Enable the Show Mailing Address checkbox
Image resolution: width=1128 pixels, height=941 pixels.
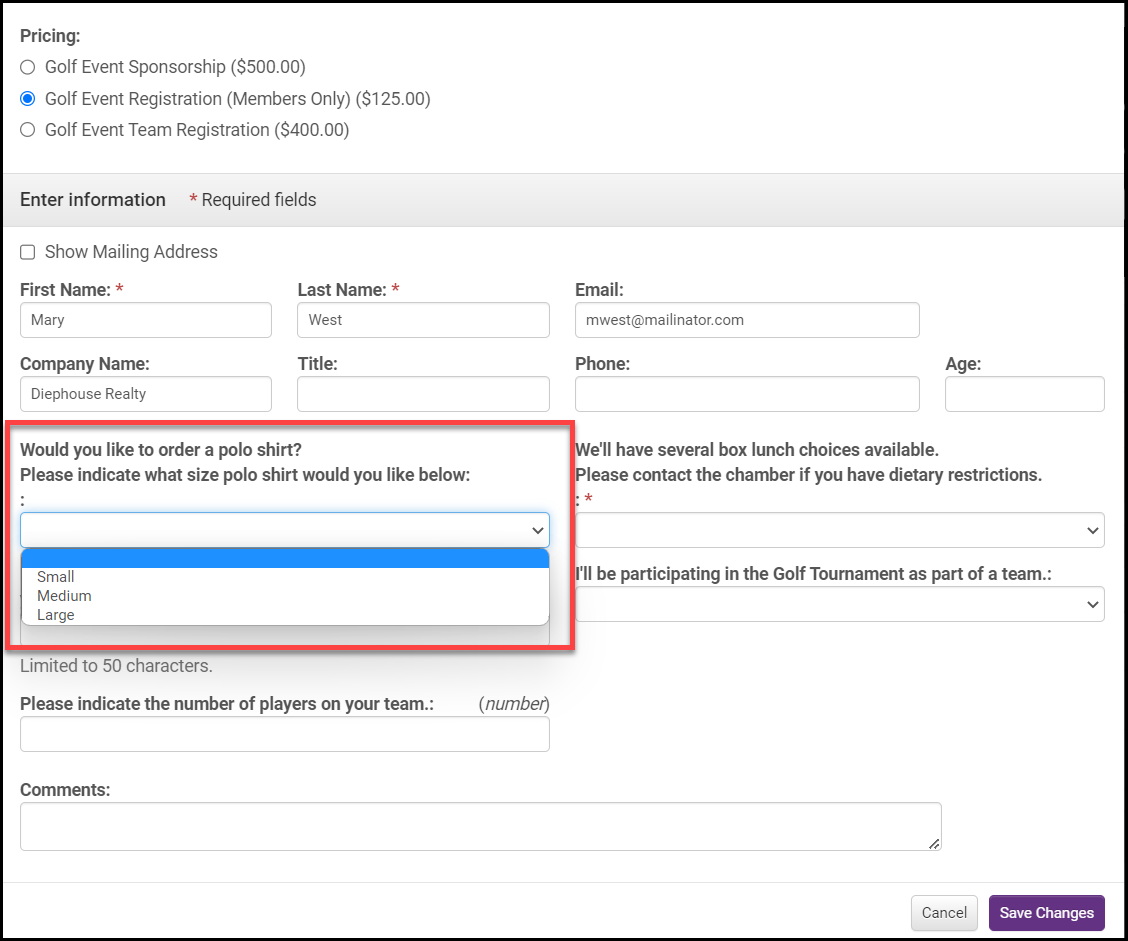coord(28,252)
